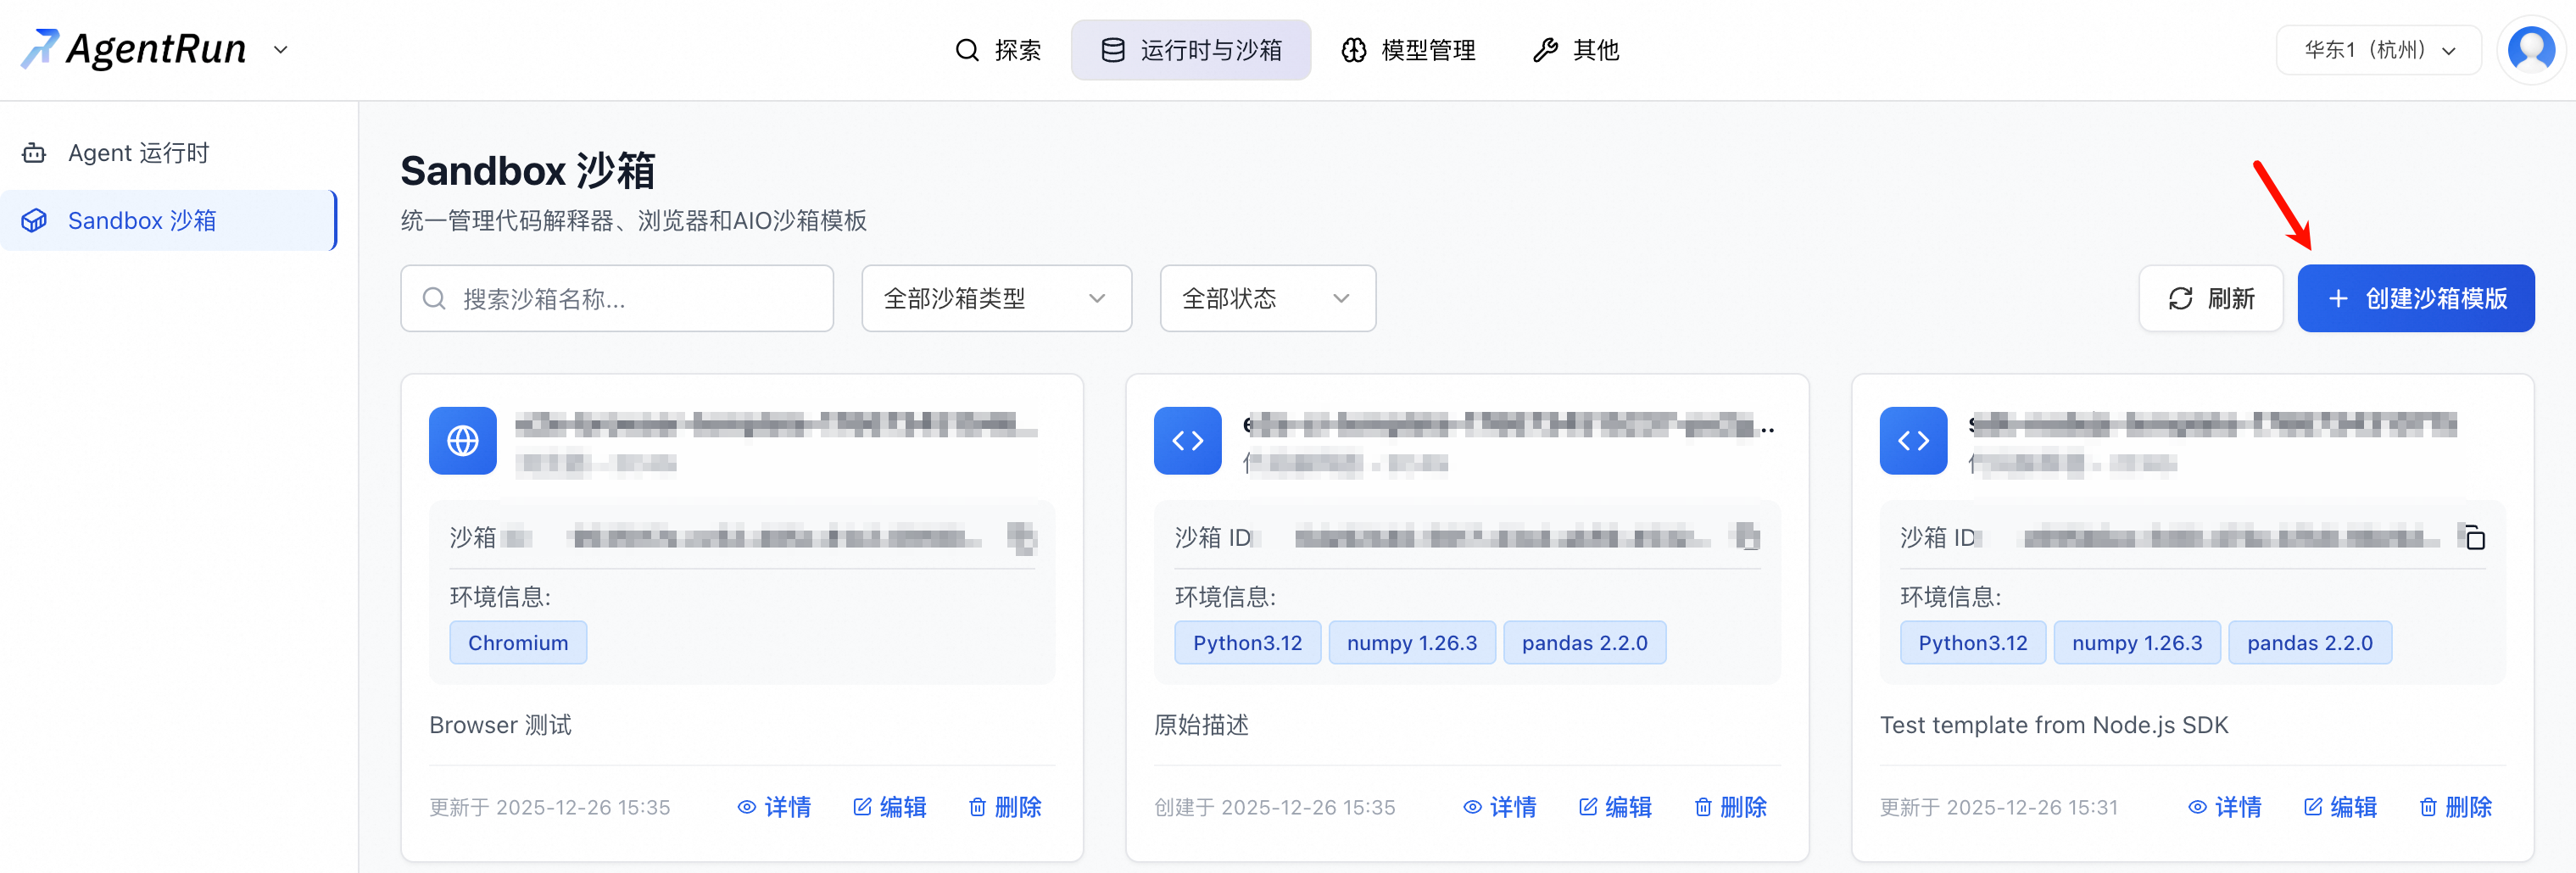Click the 原始描述 description text

click(x=1201, y=725)
